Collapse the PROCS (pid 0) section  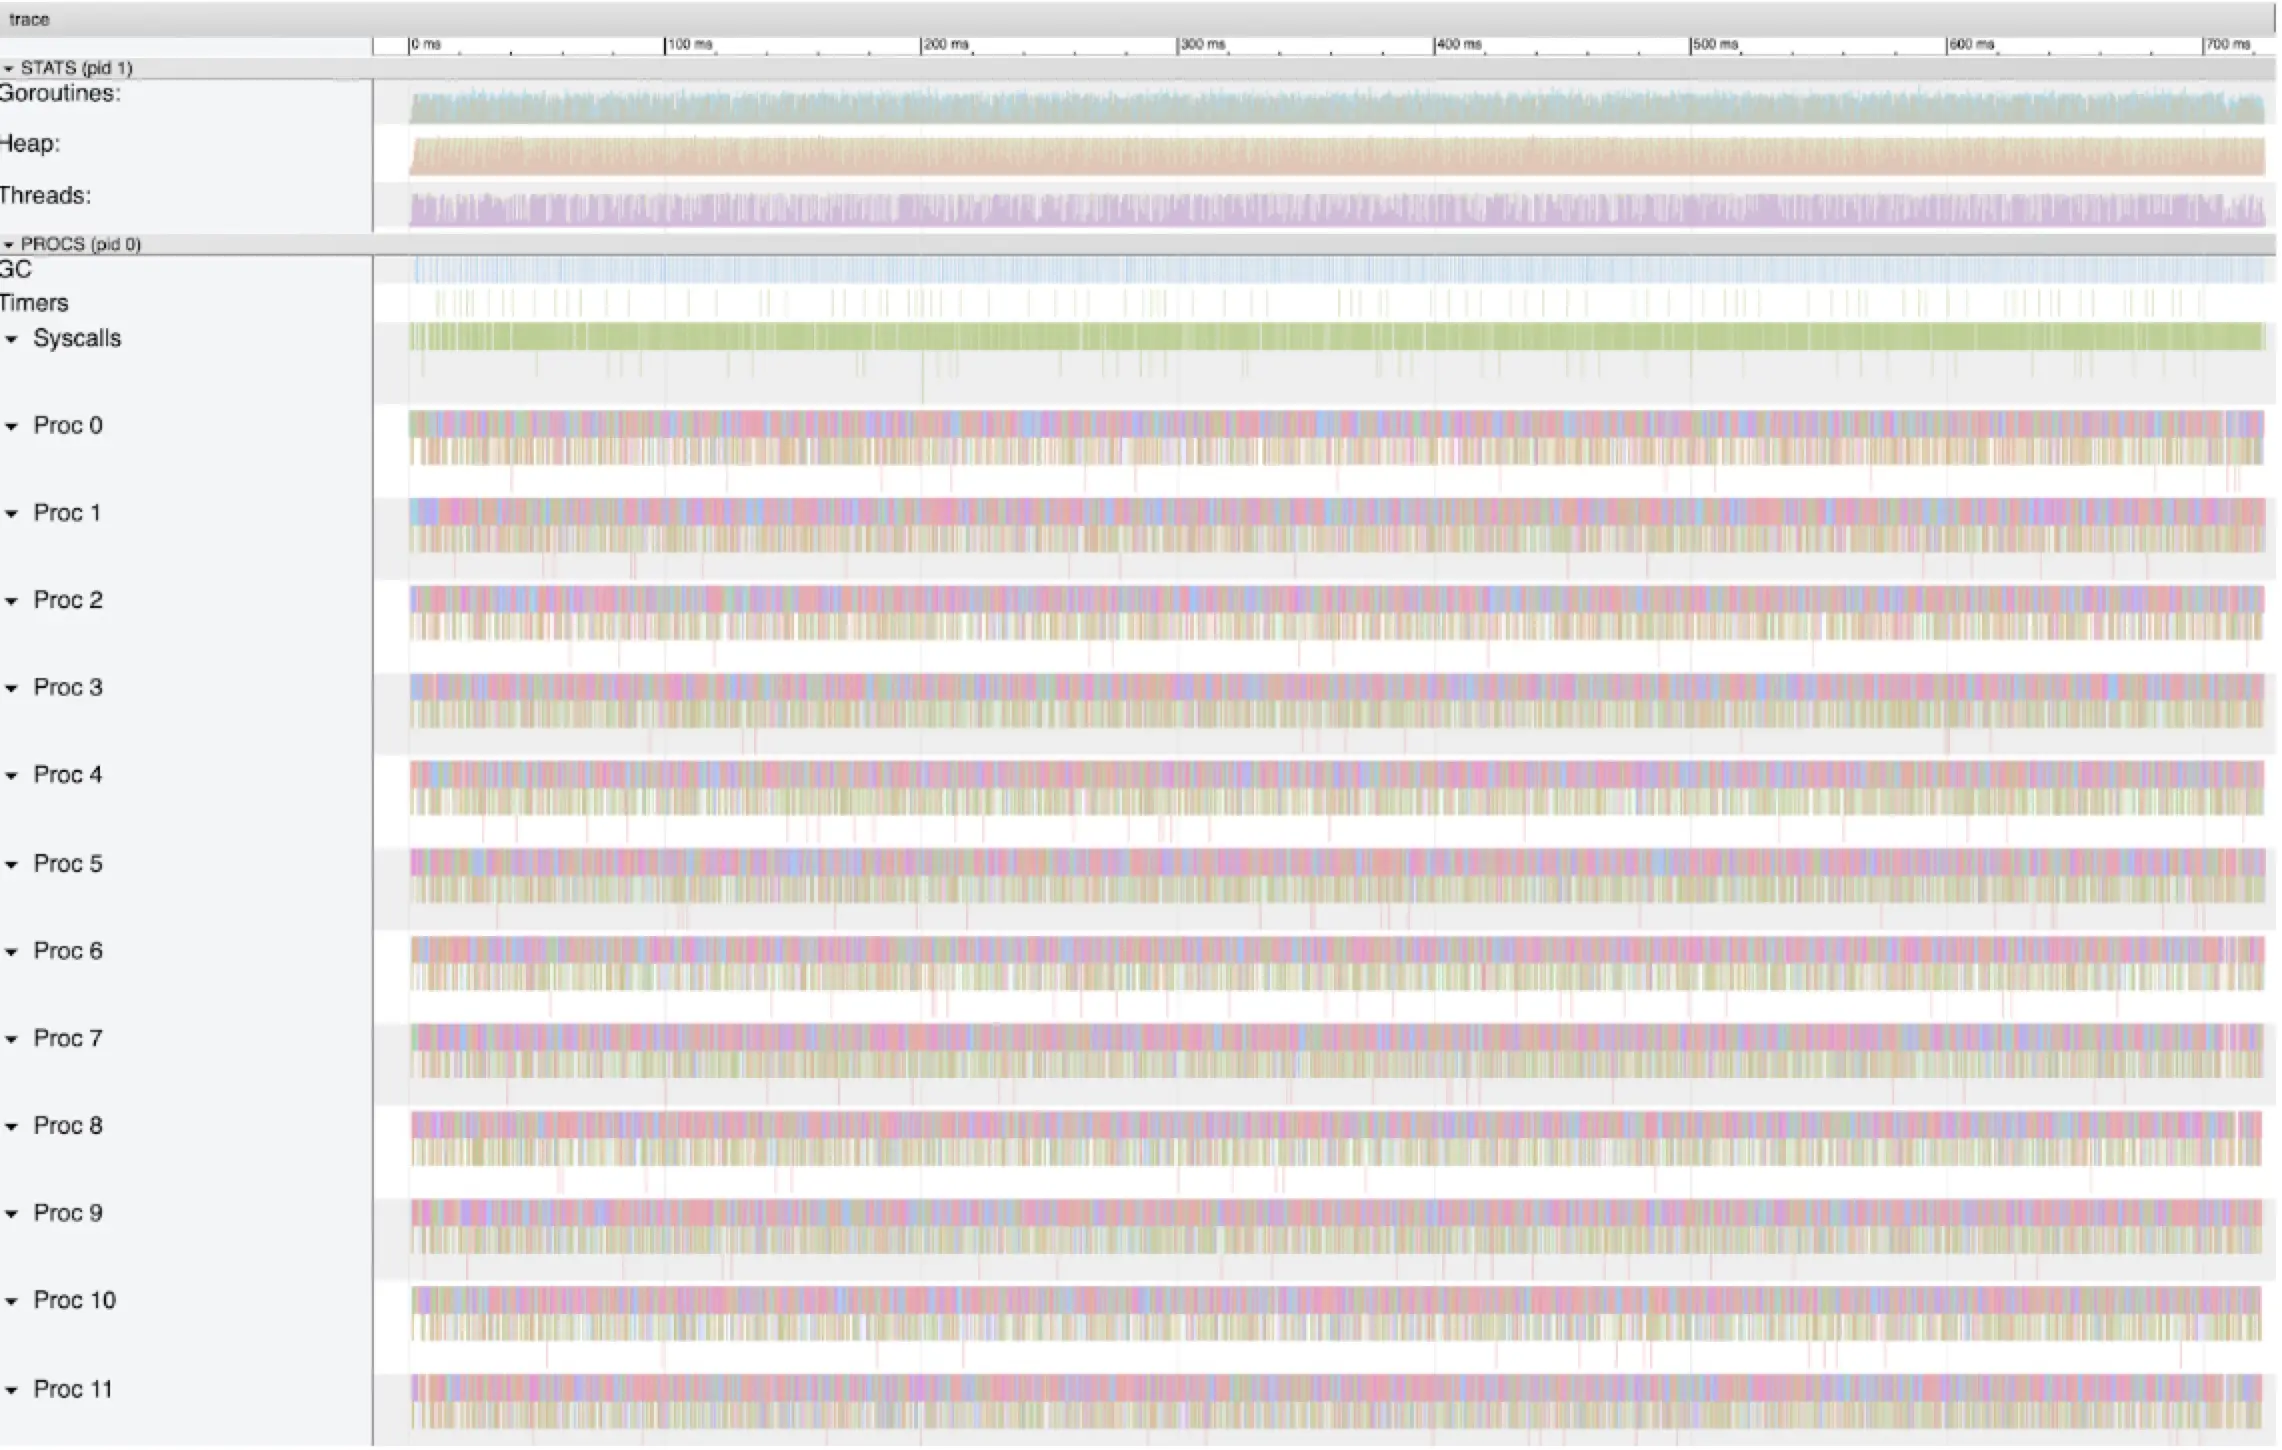[9, 244]
